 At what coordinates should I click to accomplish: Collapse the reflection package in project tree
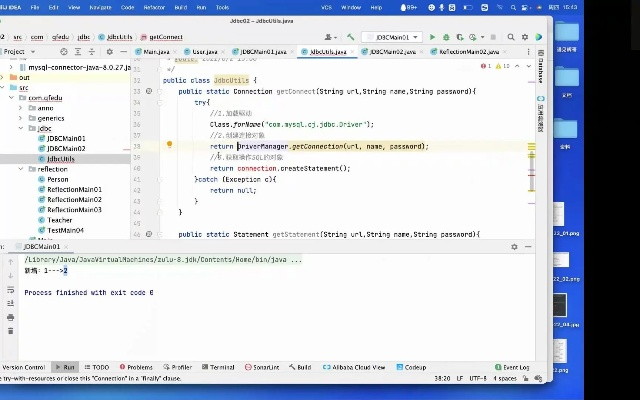point(22,169)
